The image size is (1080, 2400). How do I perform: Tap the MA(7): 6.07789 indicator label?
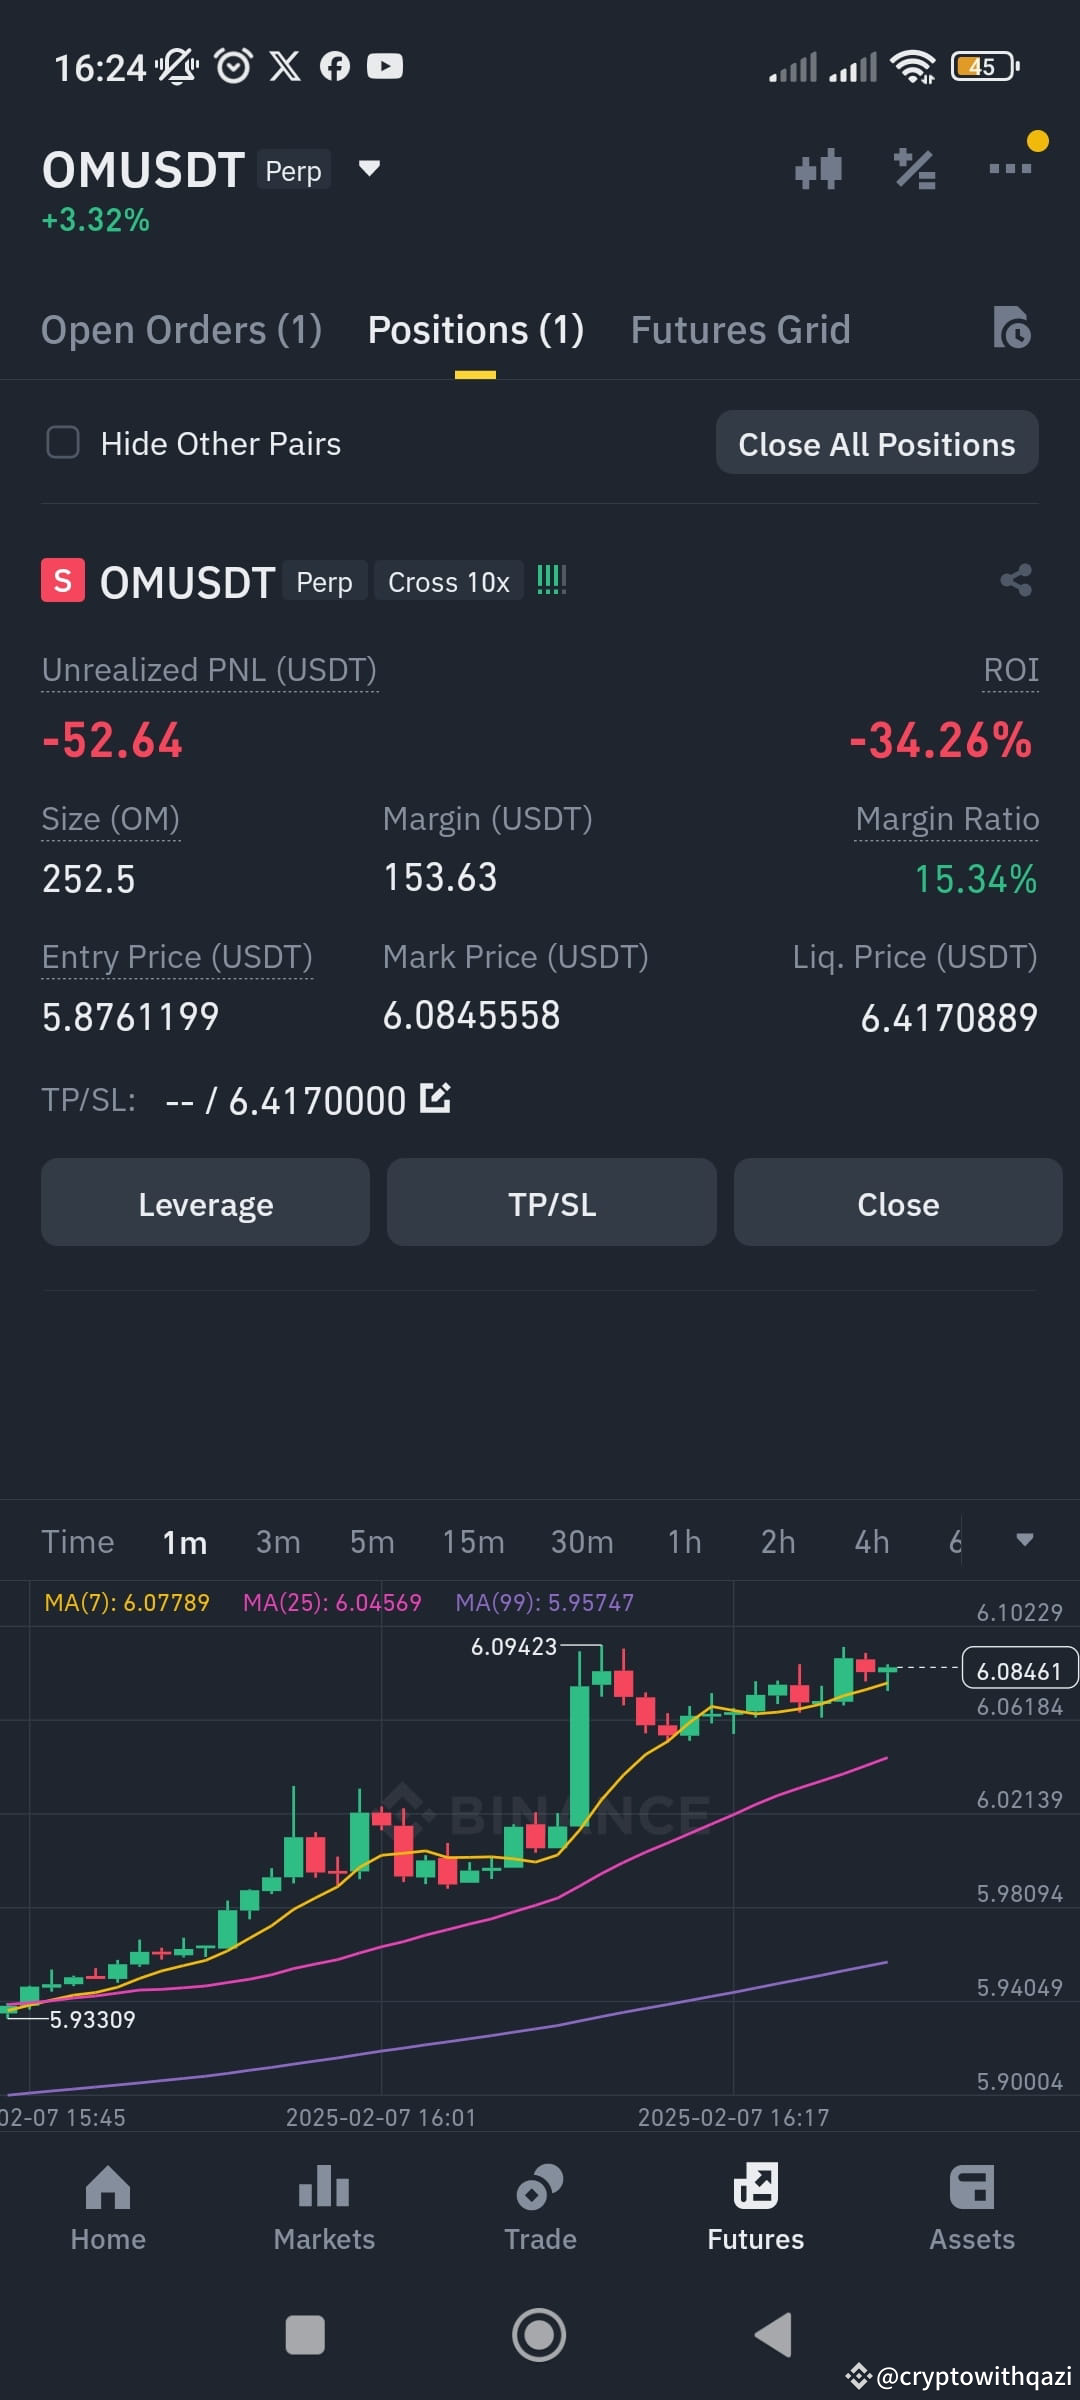(x=127, y=1602)
